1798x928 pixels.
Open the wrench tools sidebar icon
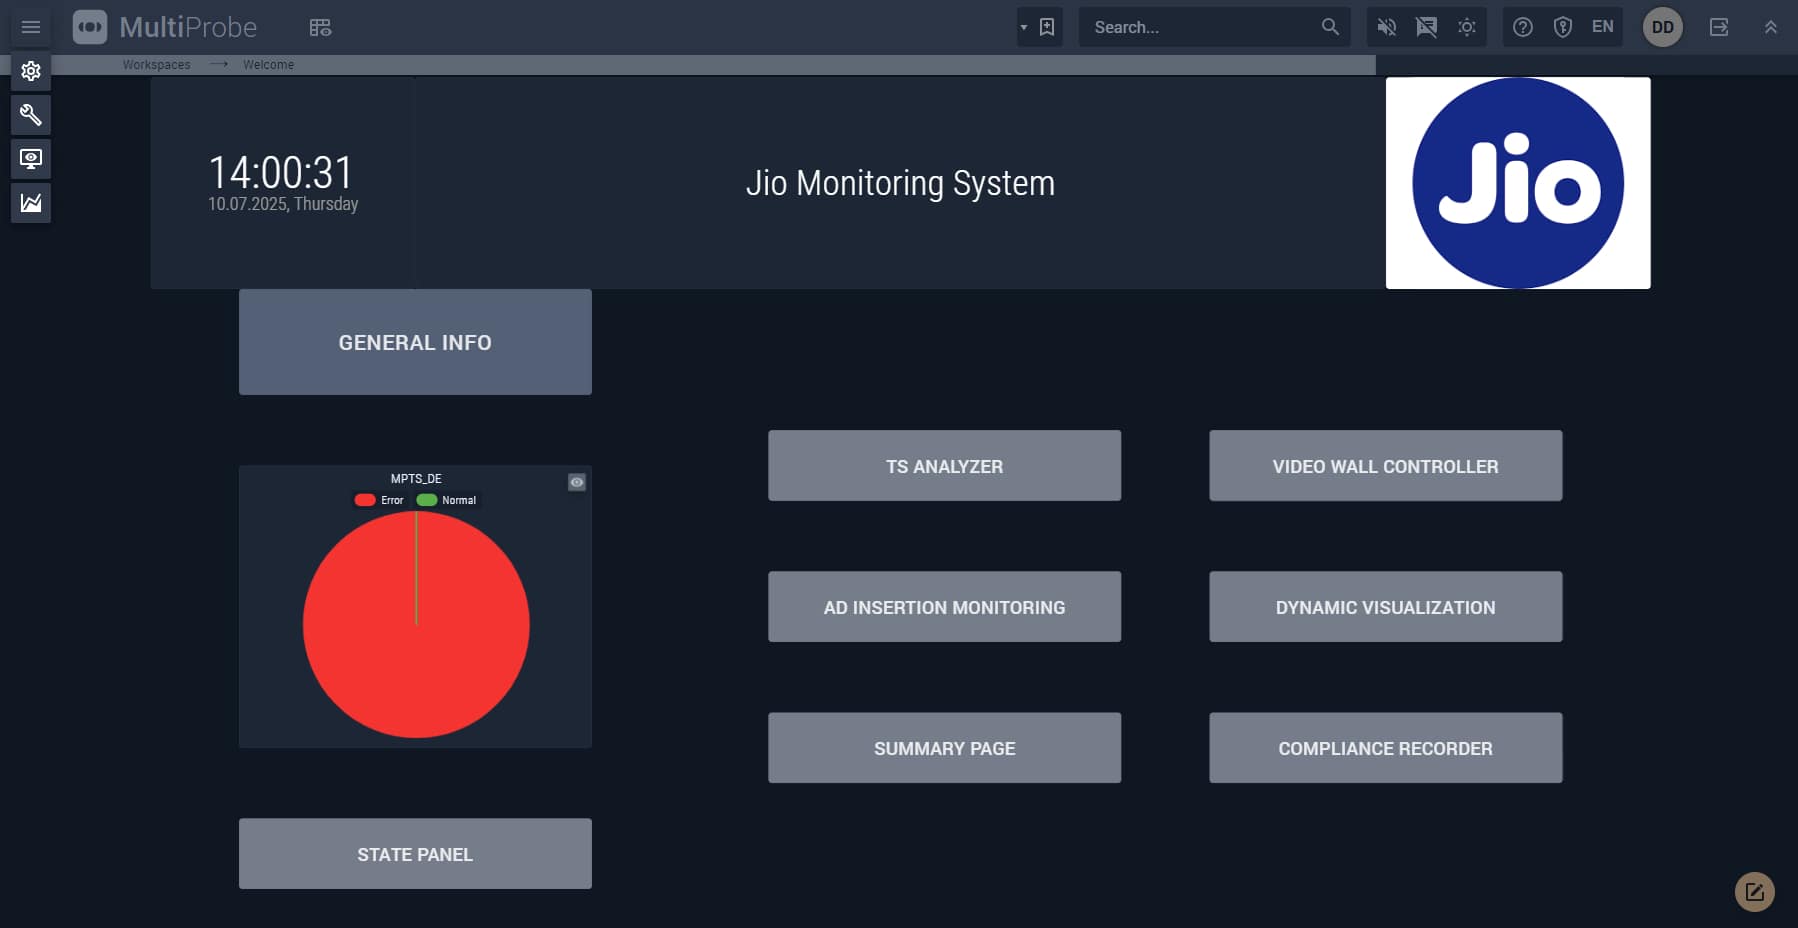pos(31,115)
